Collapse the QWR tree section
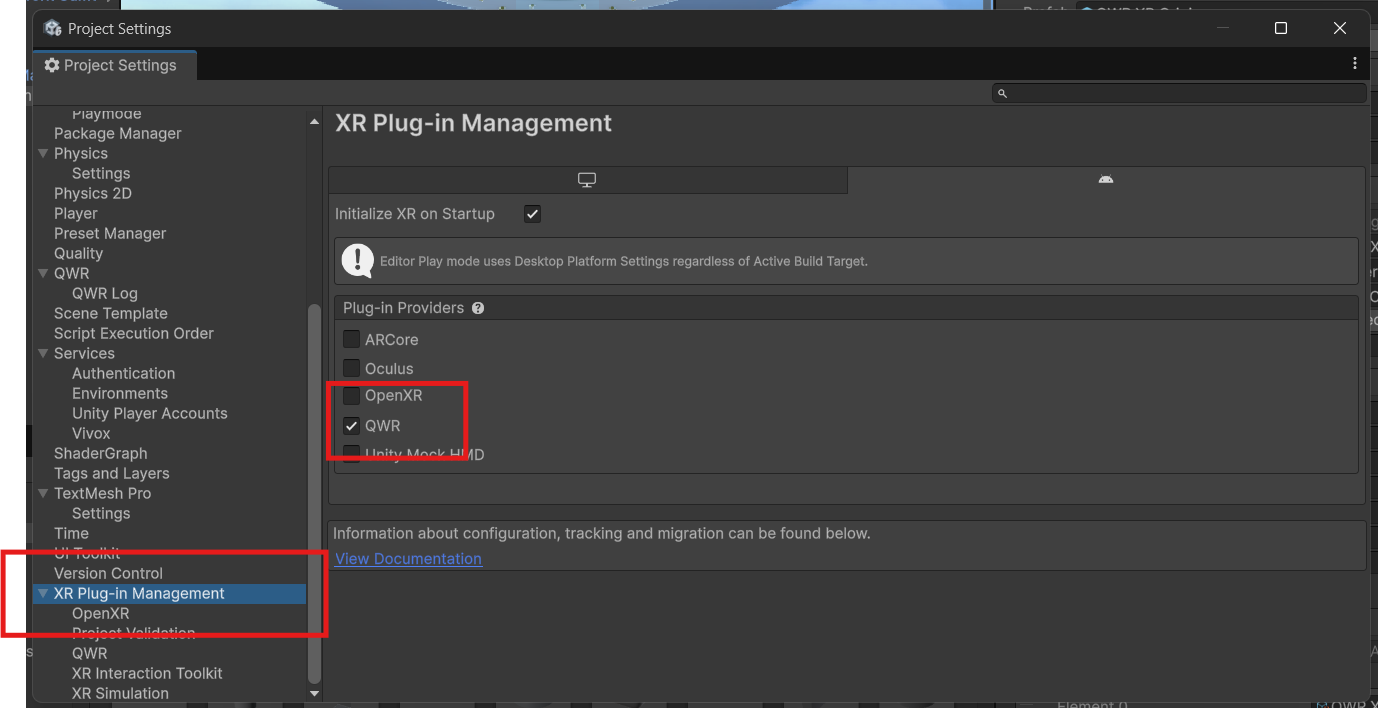 (43, 273)
